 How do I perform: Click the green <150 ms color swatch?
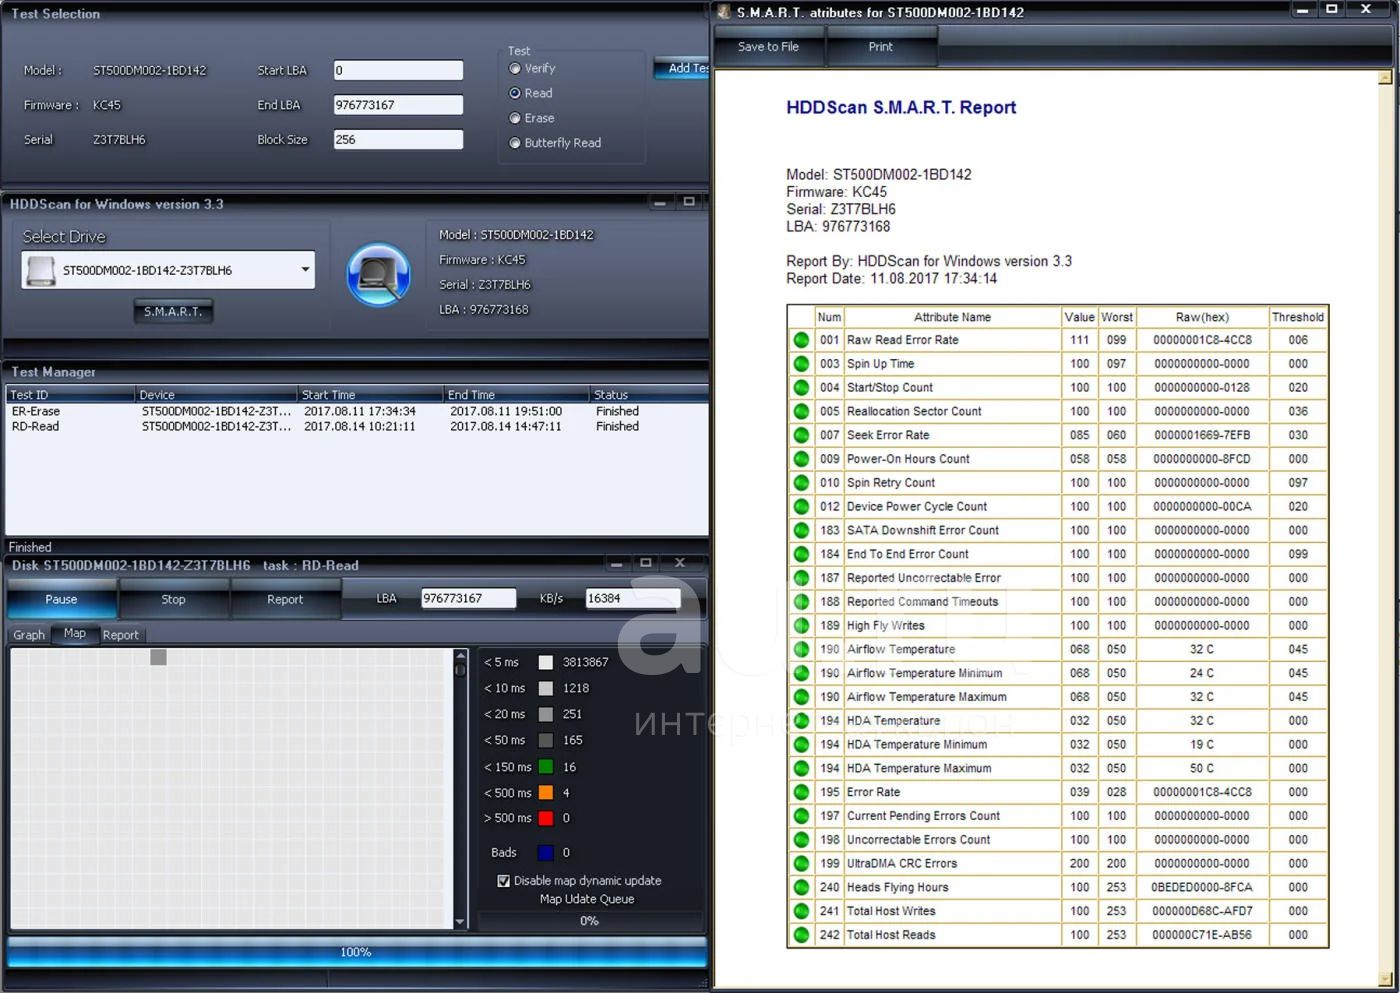(546, 767)
